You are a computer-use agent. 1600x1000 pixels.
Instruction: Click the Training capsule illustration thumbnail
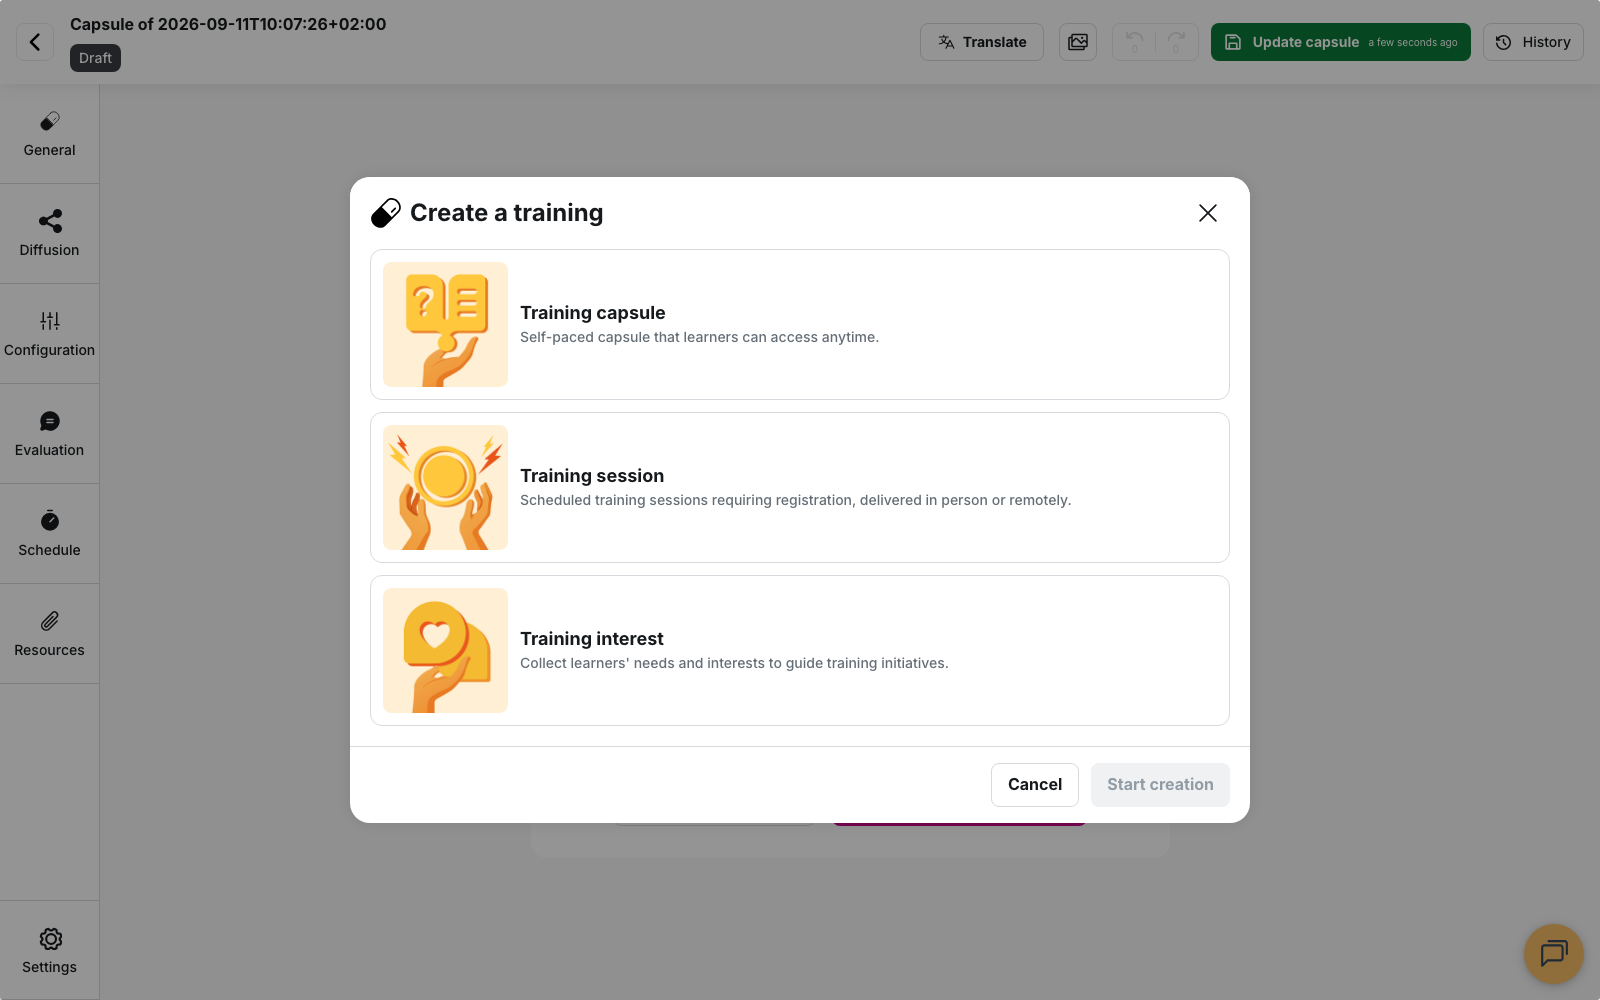(x=445, y=325)
